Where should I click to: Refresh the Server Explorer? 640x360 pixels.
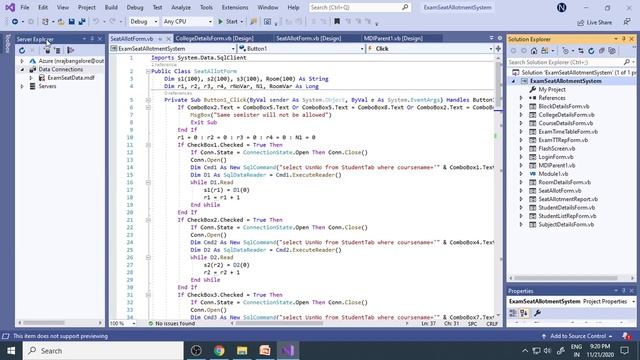pyautogui.click(x=22, y=50)
